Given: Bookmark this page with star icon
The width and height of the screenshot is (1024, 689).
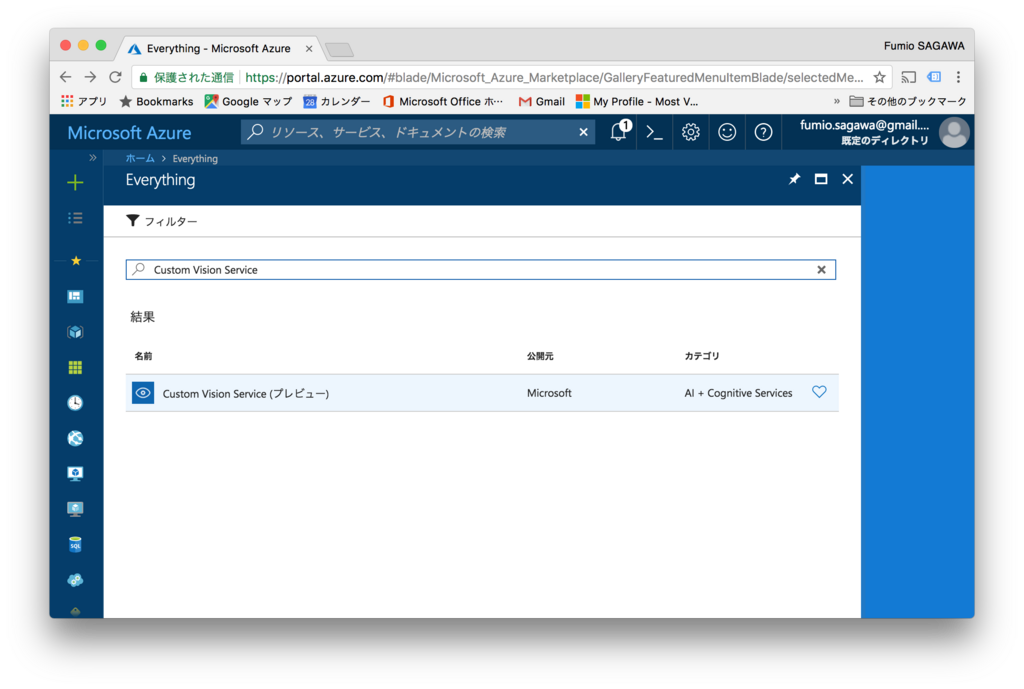Looking at the screenshot, I should 880,77.
